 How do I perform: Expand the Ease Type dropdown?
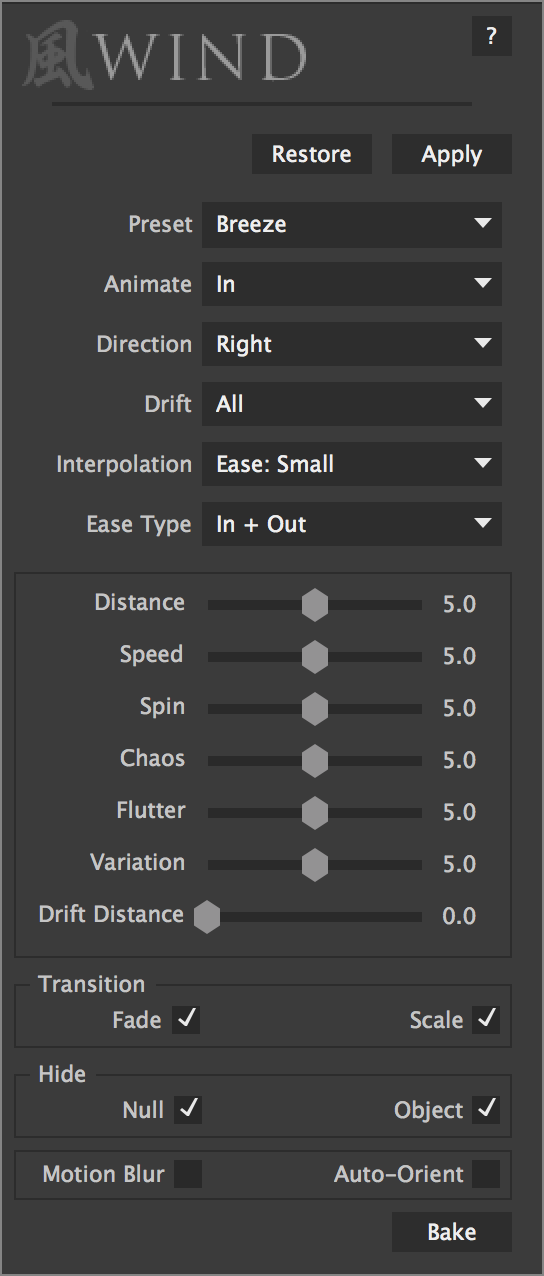pyautogui.click(x=352, y=524)
